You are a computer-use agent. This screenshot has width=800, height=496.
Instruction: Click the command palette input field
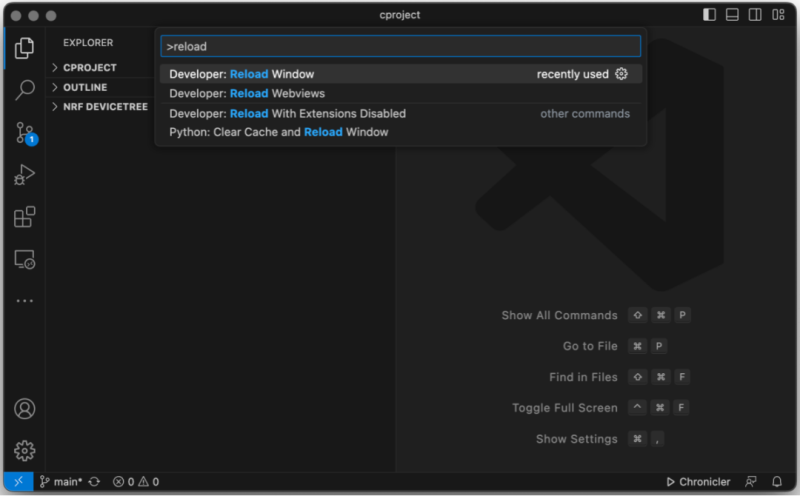click(x=400, y=46)
